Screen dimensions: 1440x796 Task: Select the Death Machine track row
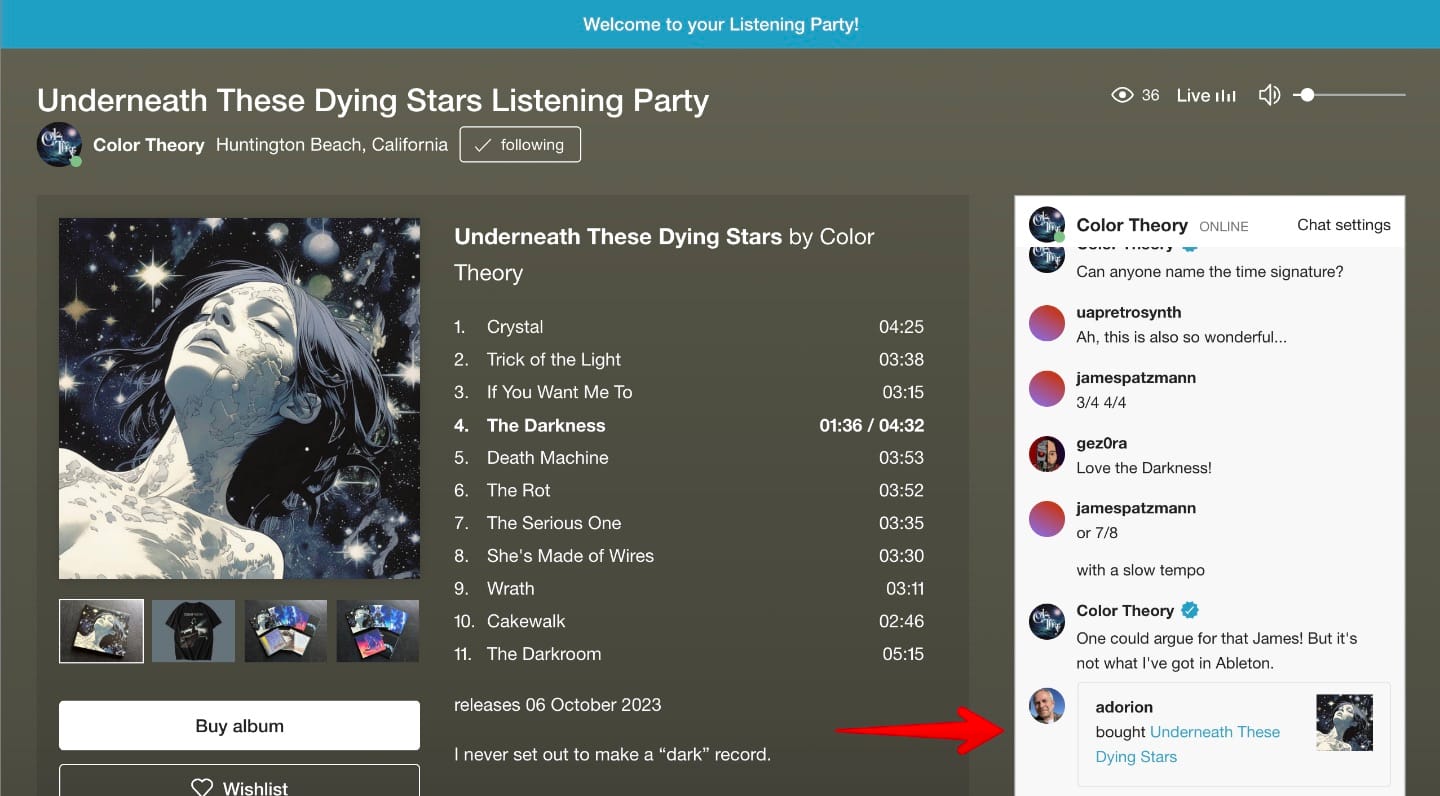click(547, 457)
